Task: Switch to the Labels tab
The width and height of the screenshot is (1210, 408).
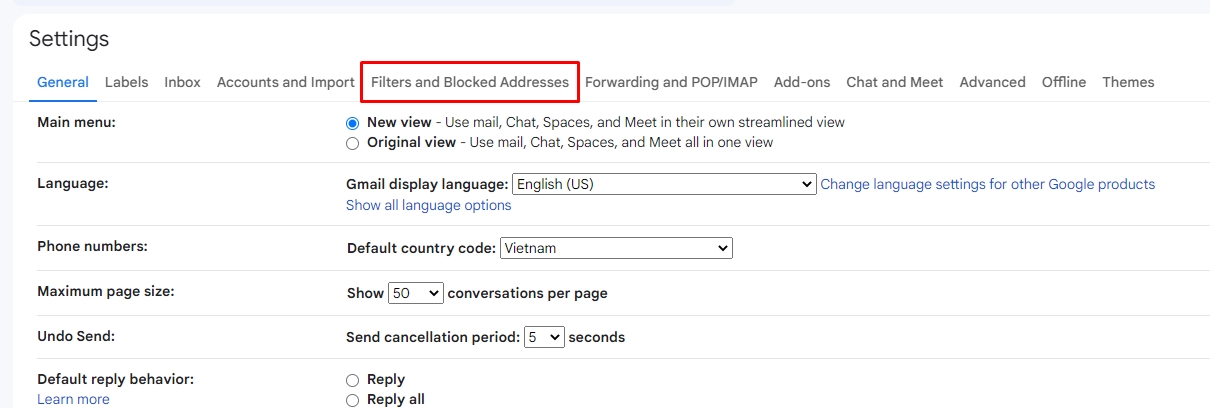Action: pyautogui.click(x=126, y=82)
